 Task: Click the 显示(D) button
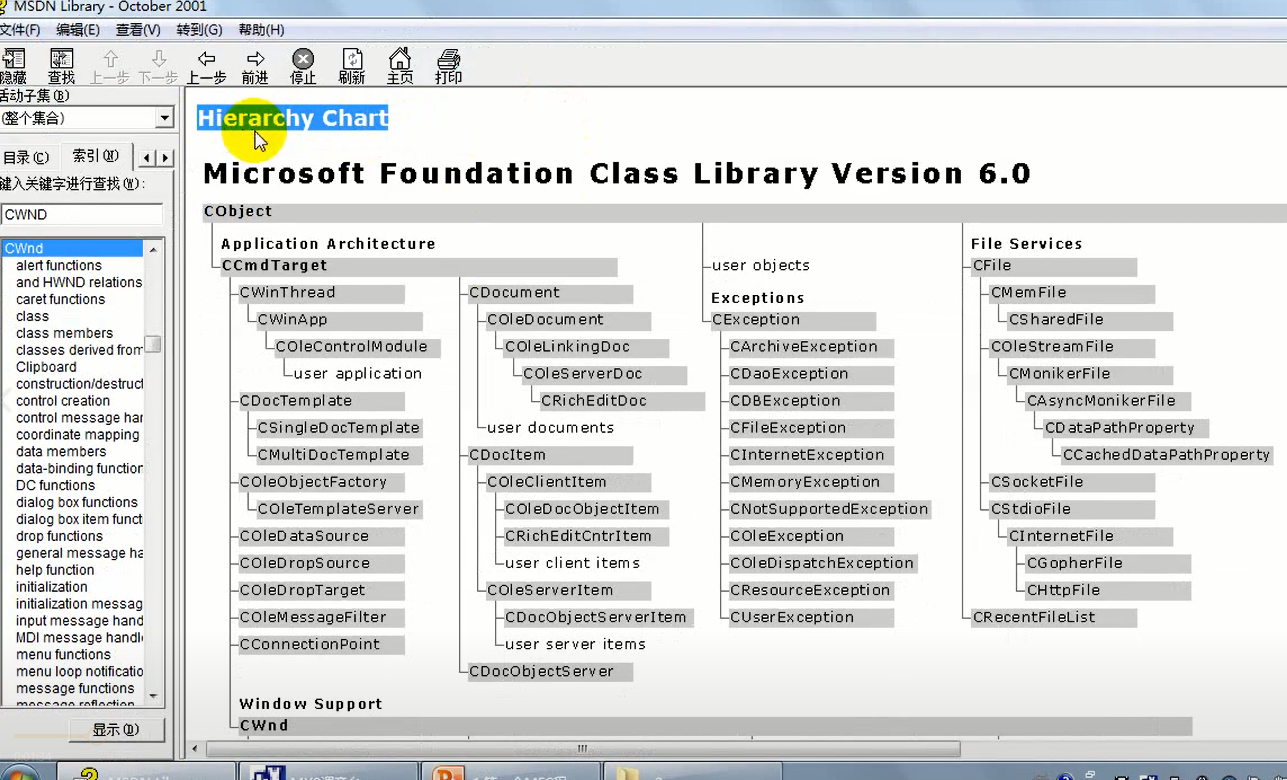[x=115, y=730]
